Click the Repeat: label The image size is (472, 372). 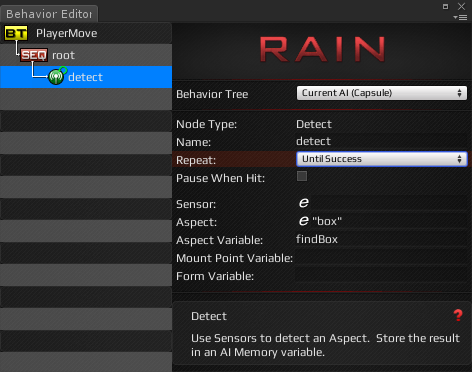pyautogui.click(x=196, y=160)
